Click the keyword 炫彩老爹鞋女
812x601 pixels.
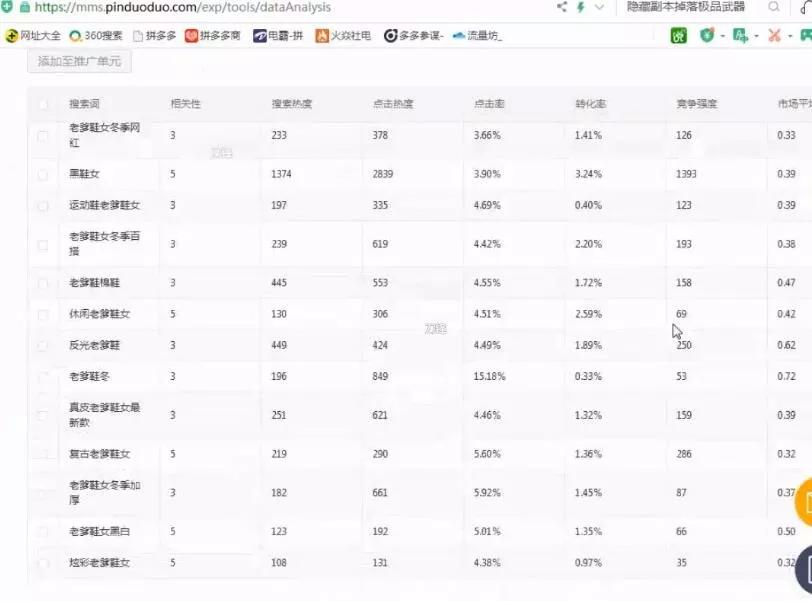(99, 563)
